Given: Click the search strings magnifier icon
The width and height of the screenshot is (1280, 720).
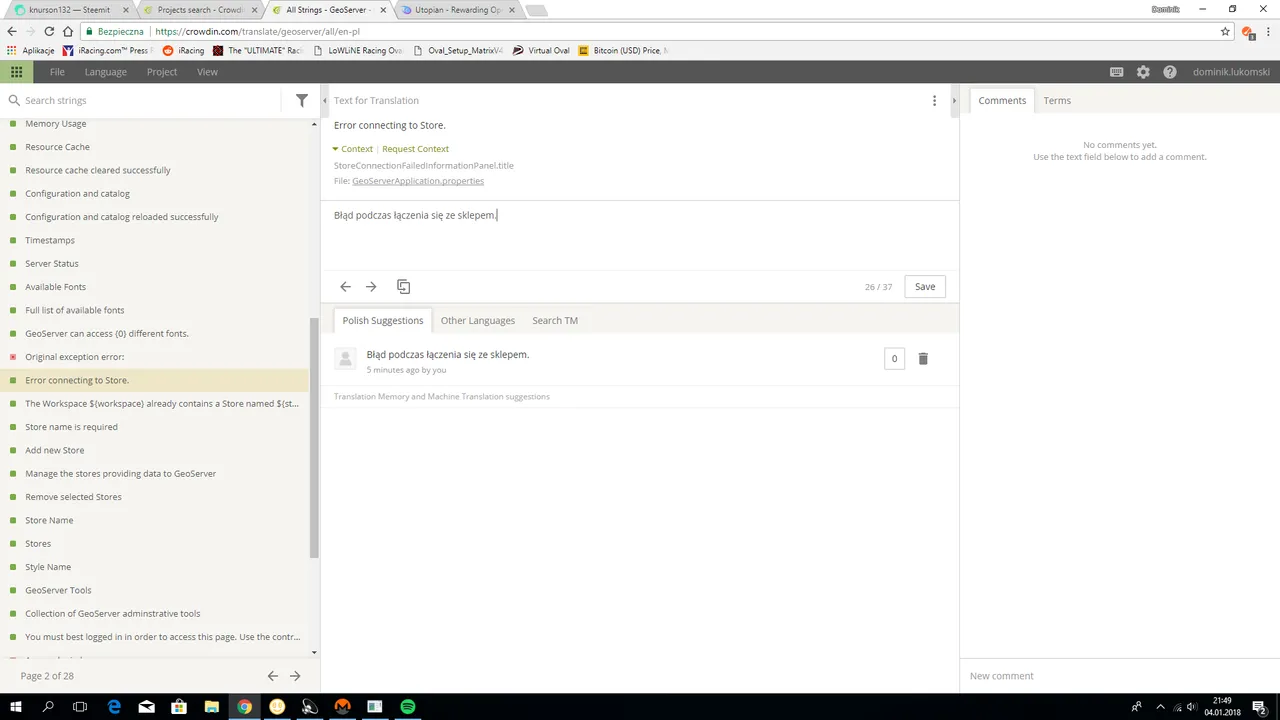Looking at the screenshot, I should coord(14,100).
